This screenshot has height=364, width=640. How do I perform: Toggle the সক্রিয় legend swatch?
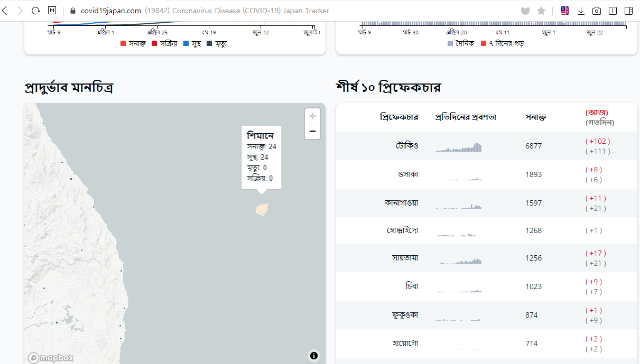(x=154, y=44)
